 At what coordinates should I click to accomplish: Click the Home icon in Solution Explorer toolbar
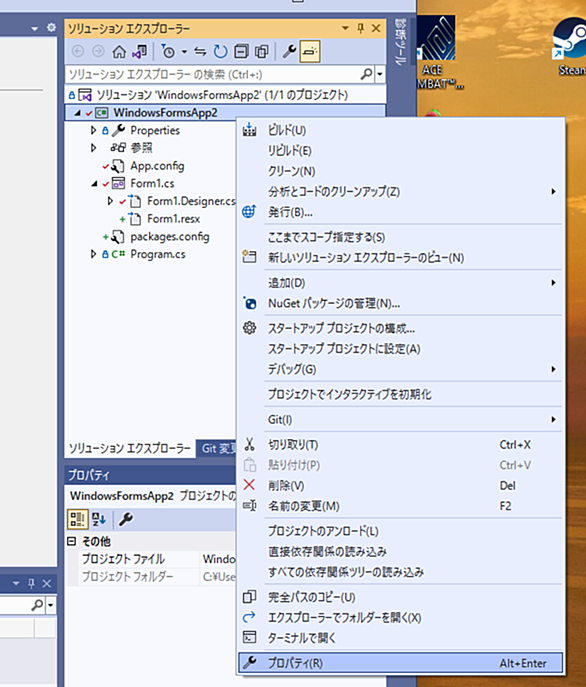pyautogui.click(x=119, y=52)
